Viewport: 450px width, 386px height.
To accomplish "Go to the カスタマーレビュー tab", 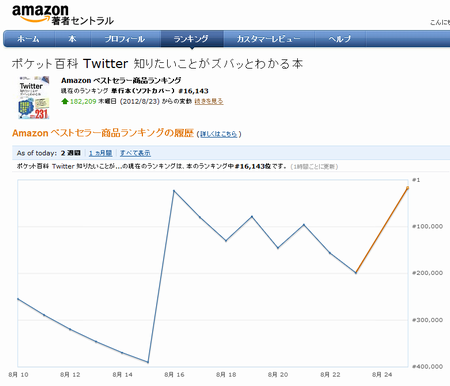I will pyautogui.click(x=269, y=39).
